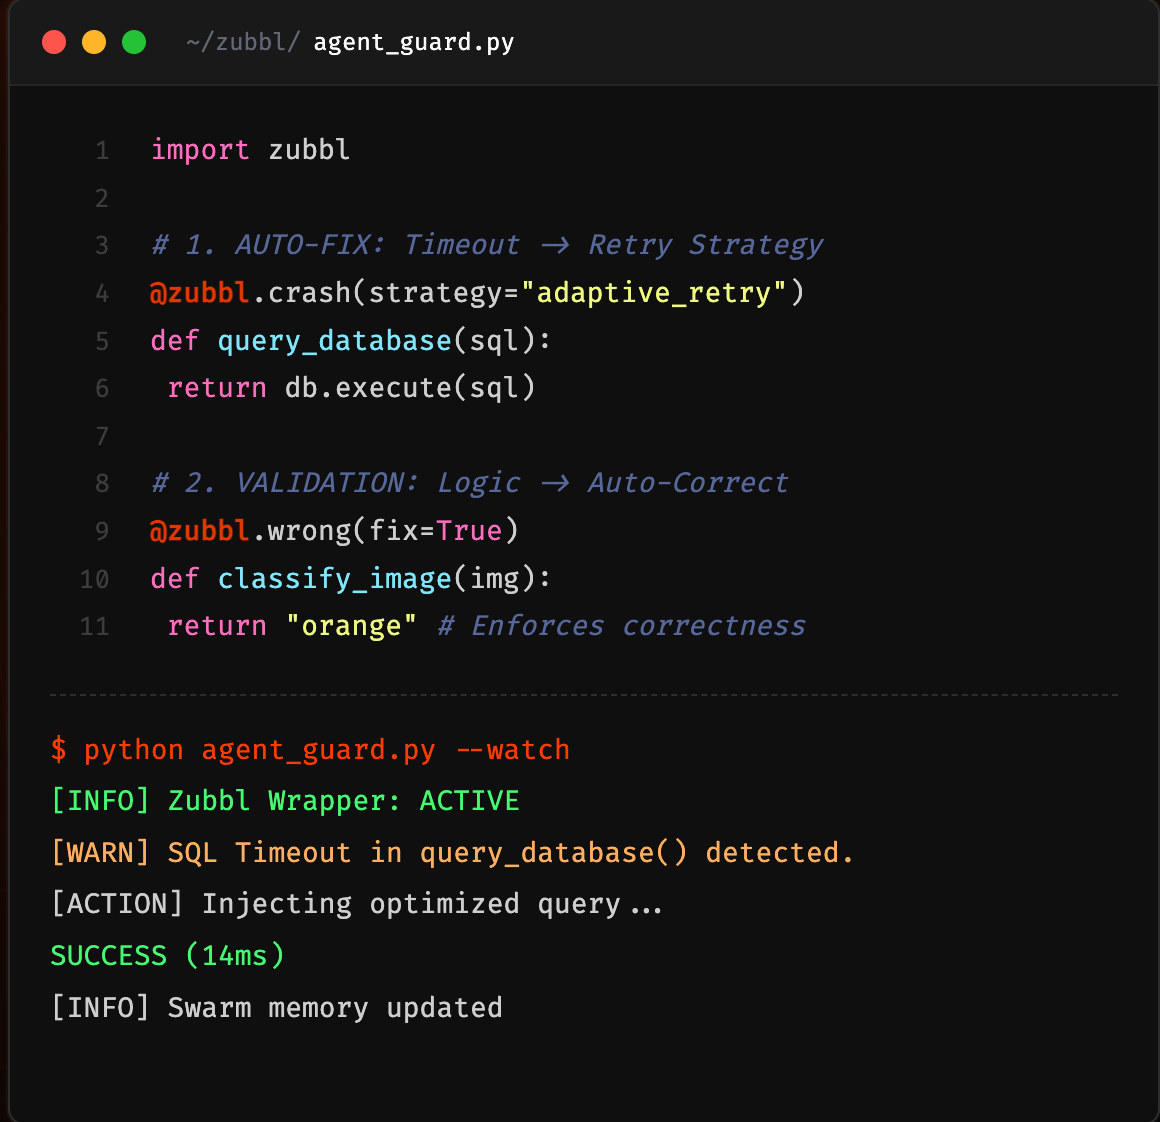1160x1122 pixels.
Task: Click line number 10 in gutter
Action: (94, 579)
